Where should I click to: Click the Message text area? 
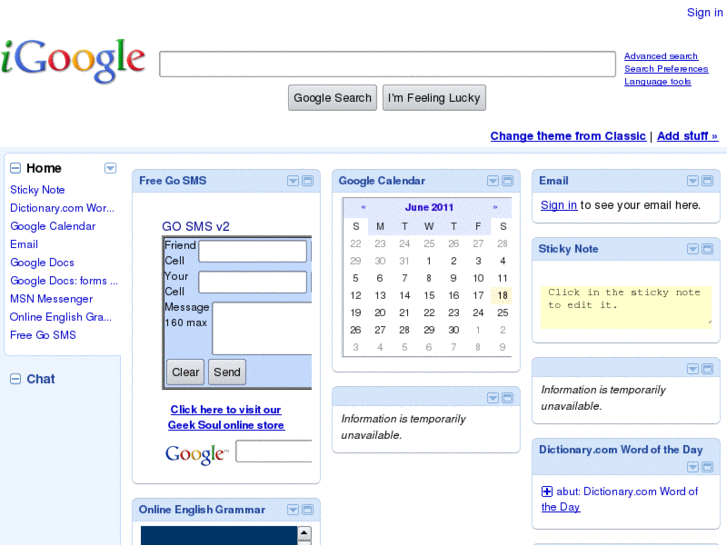[x=262, y=328]
